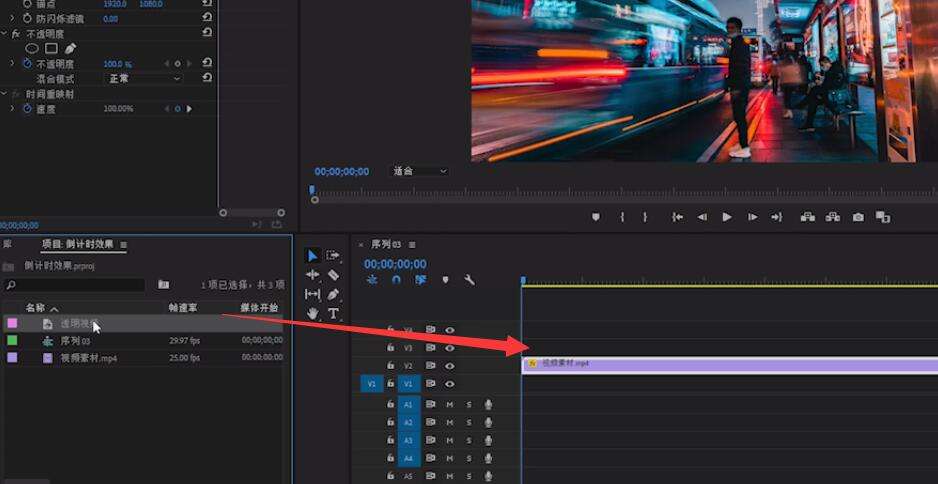
Task: Select 视频素材.mp4 in project panel
Action: click(89, 358)
